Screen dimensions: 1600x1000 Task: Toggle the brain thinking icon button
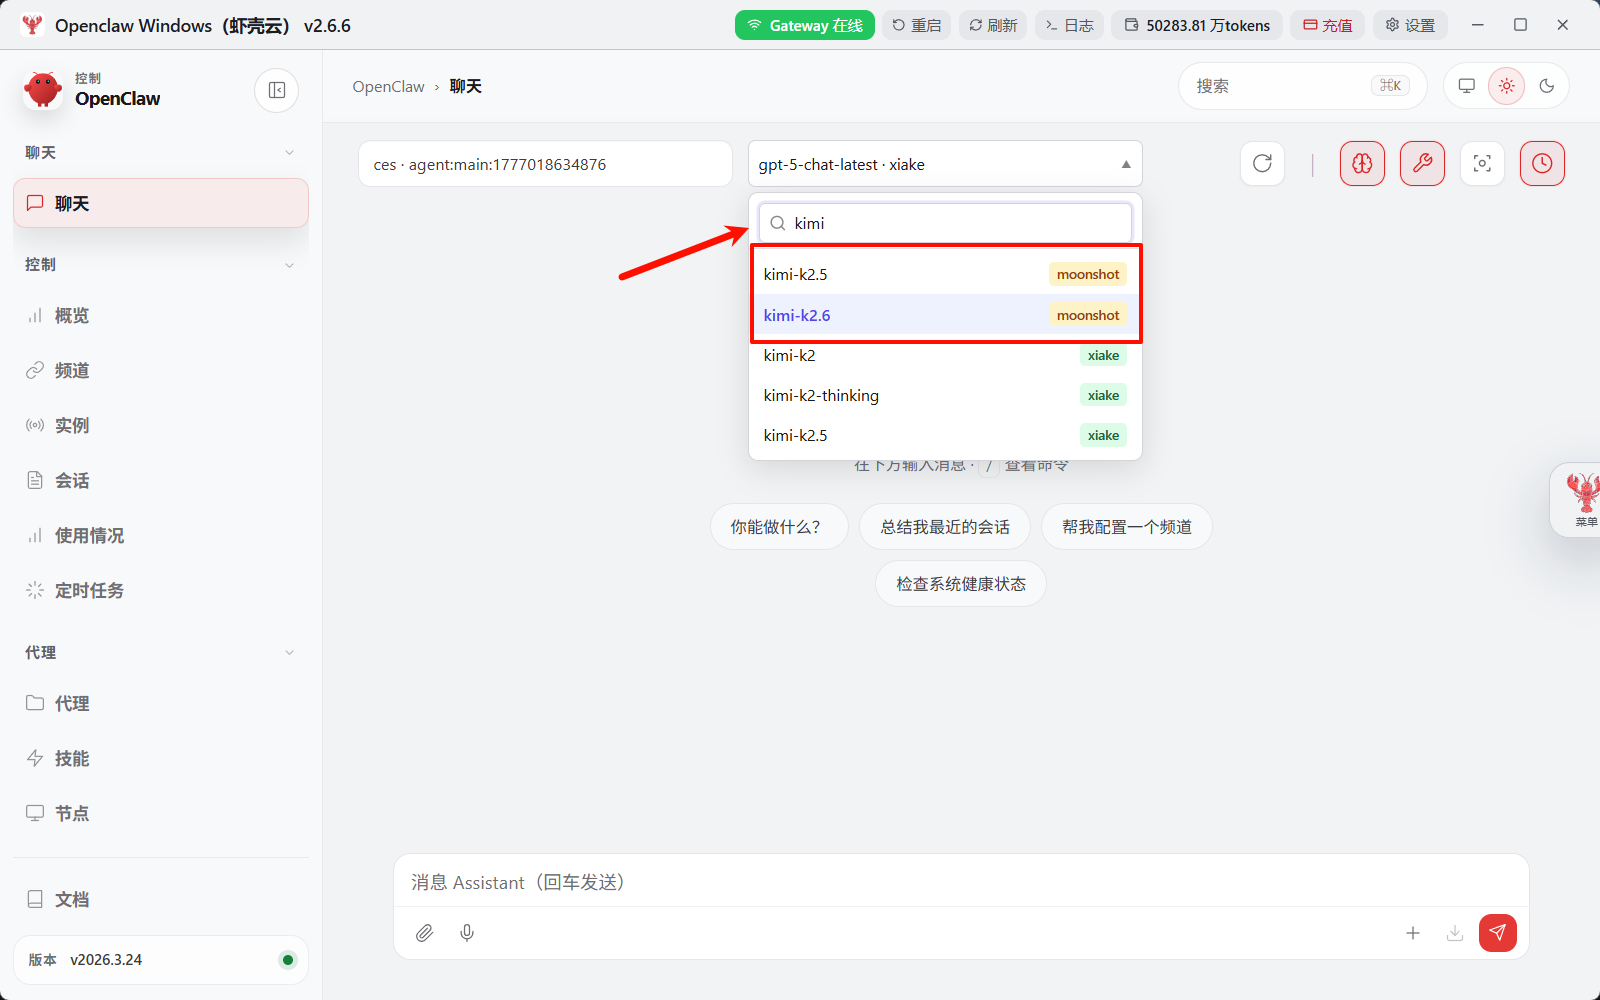tap(1362, 163)
